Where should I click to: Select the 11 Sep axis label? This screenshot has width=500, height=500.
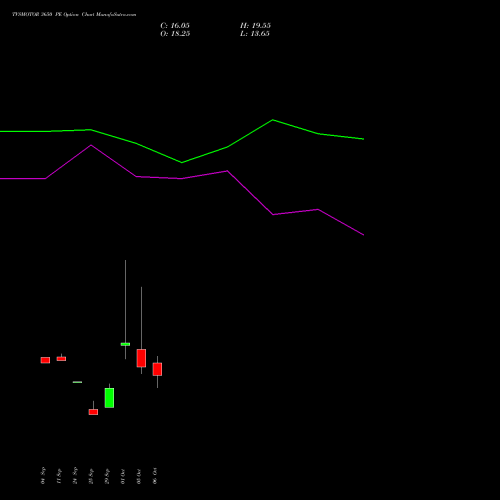[59, 476]
